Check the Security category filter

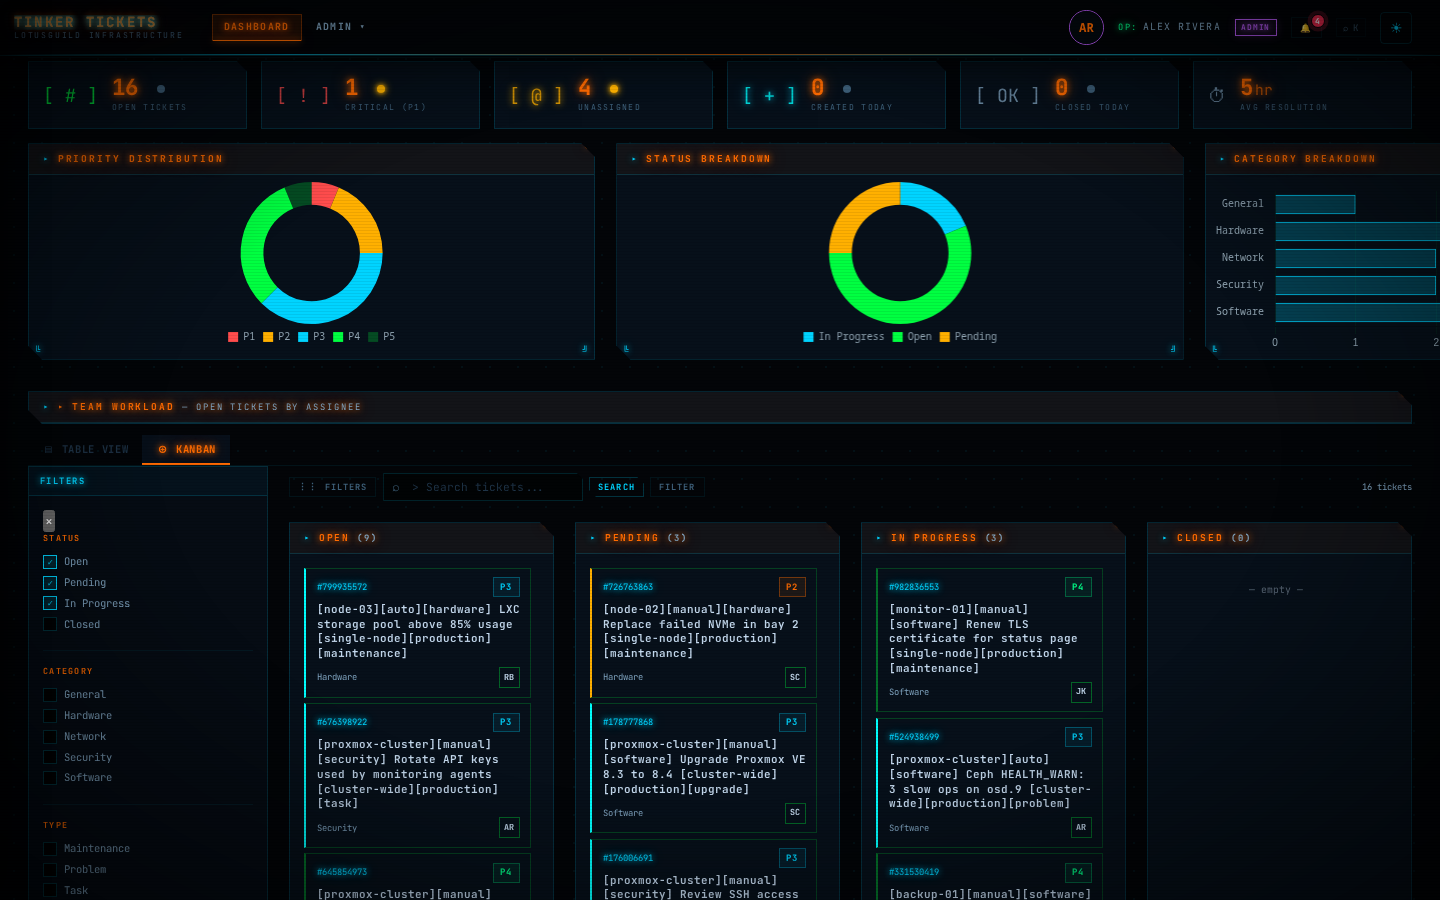pos(50,758)
